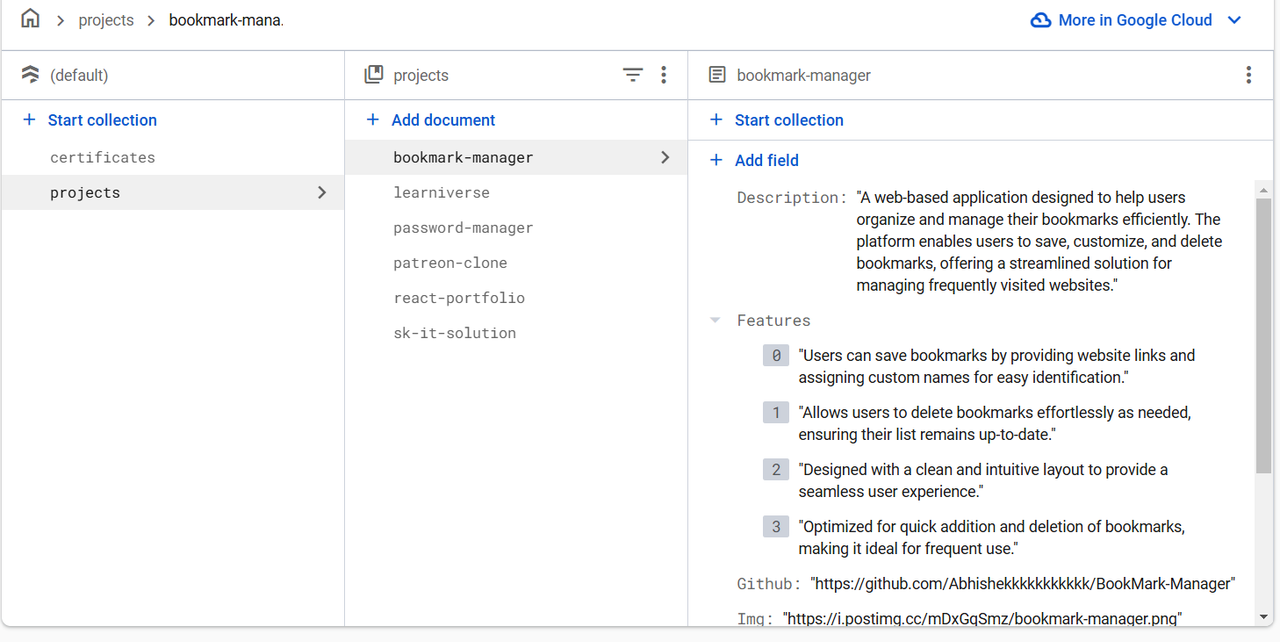This screenshot has width=1280, height=642.
Task: Click the Github field URL value
Action: [1023, 583]
